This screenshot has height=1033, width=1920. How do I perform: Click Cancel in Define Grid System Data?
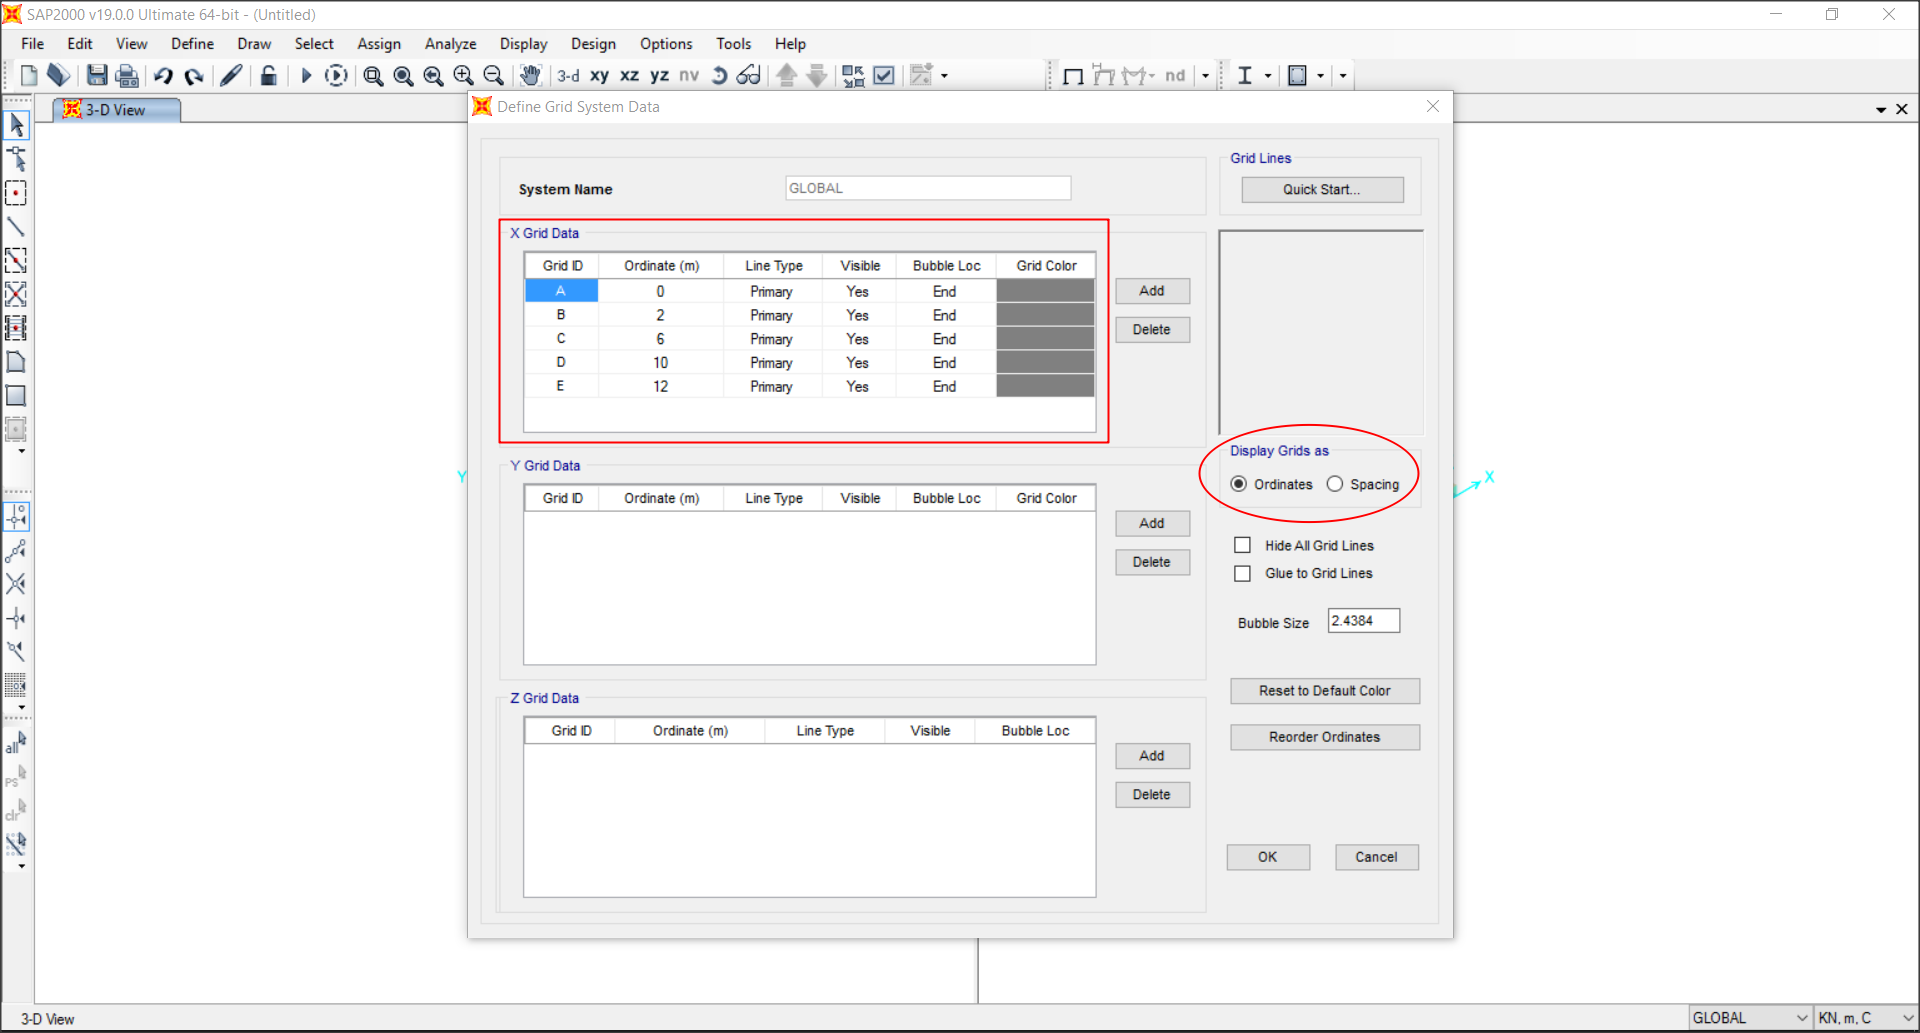click(x=1377, y=857)
